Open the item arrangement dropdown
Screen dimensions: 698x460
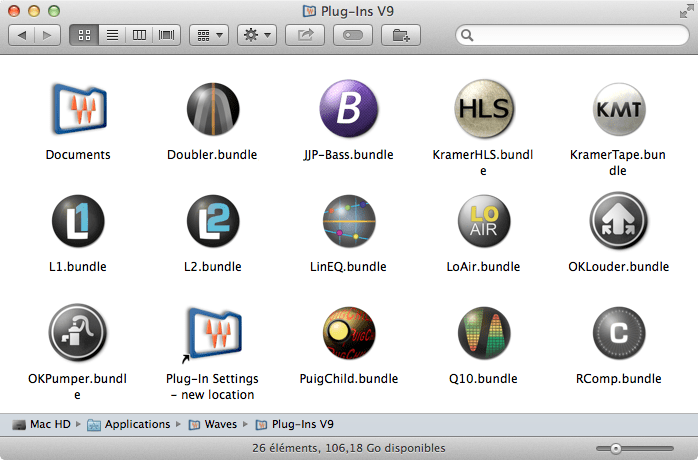208,35
